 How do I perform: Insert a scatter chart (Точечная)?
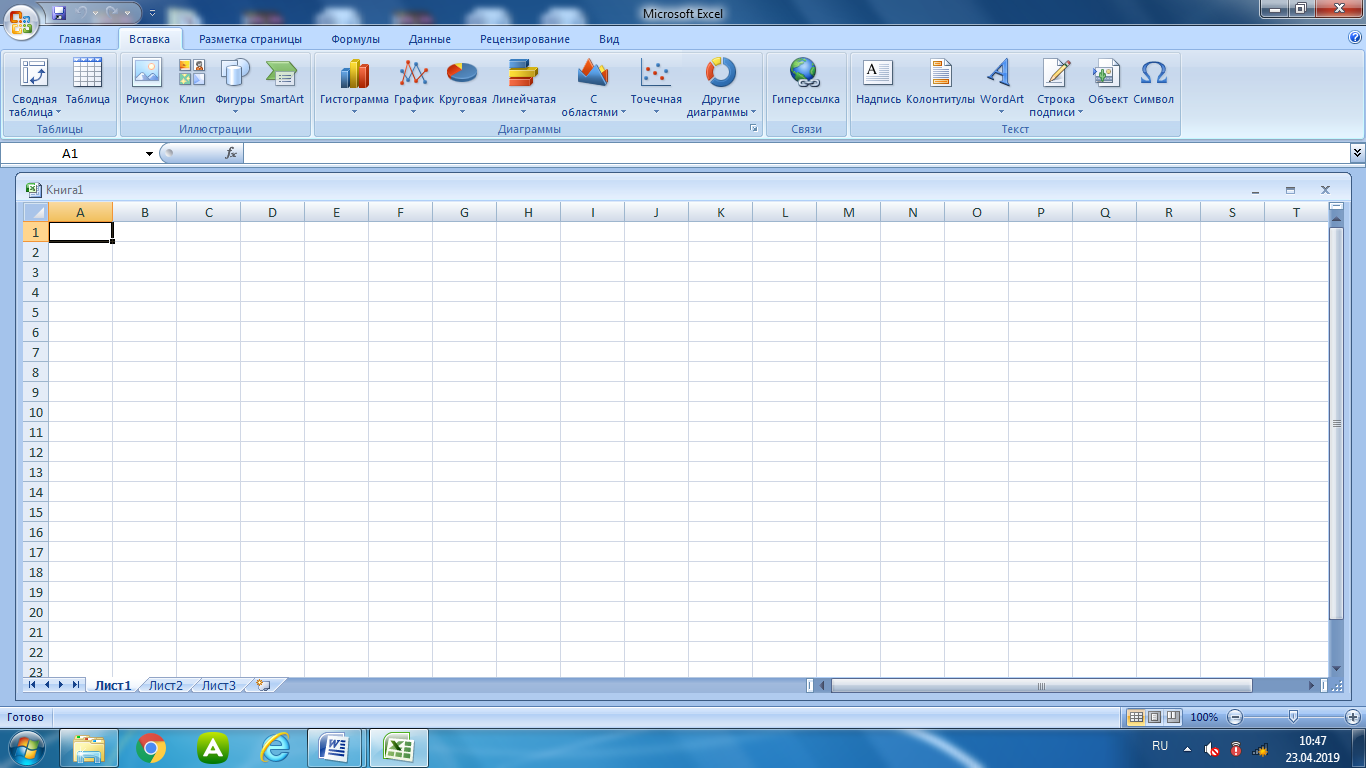point(656,87)
